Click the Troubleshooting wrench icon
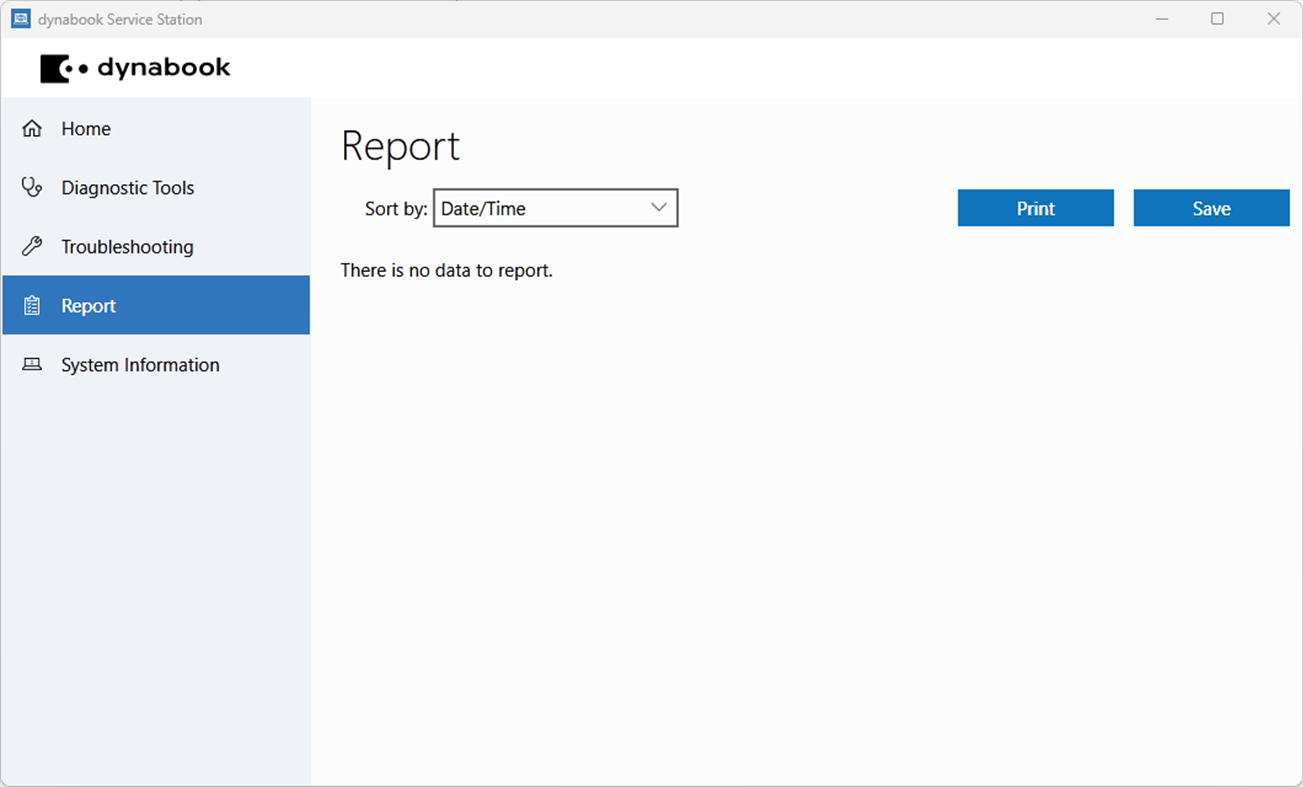 (31, 246)
